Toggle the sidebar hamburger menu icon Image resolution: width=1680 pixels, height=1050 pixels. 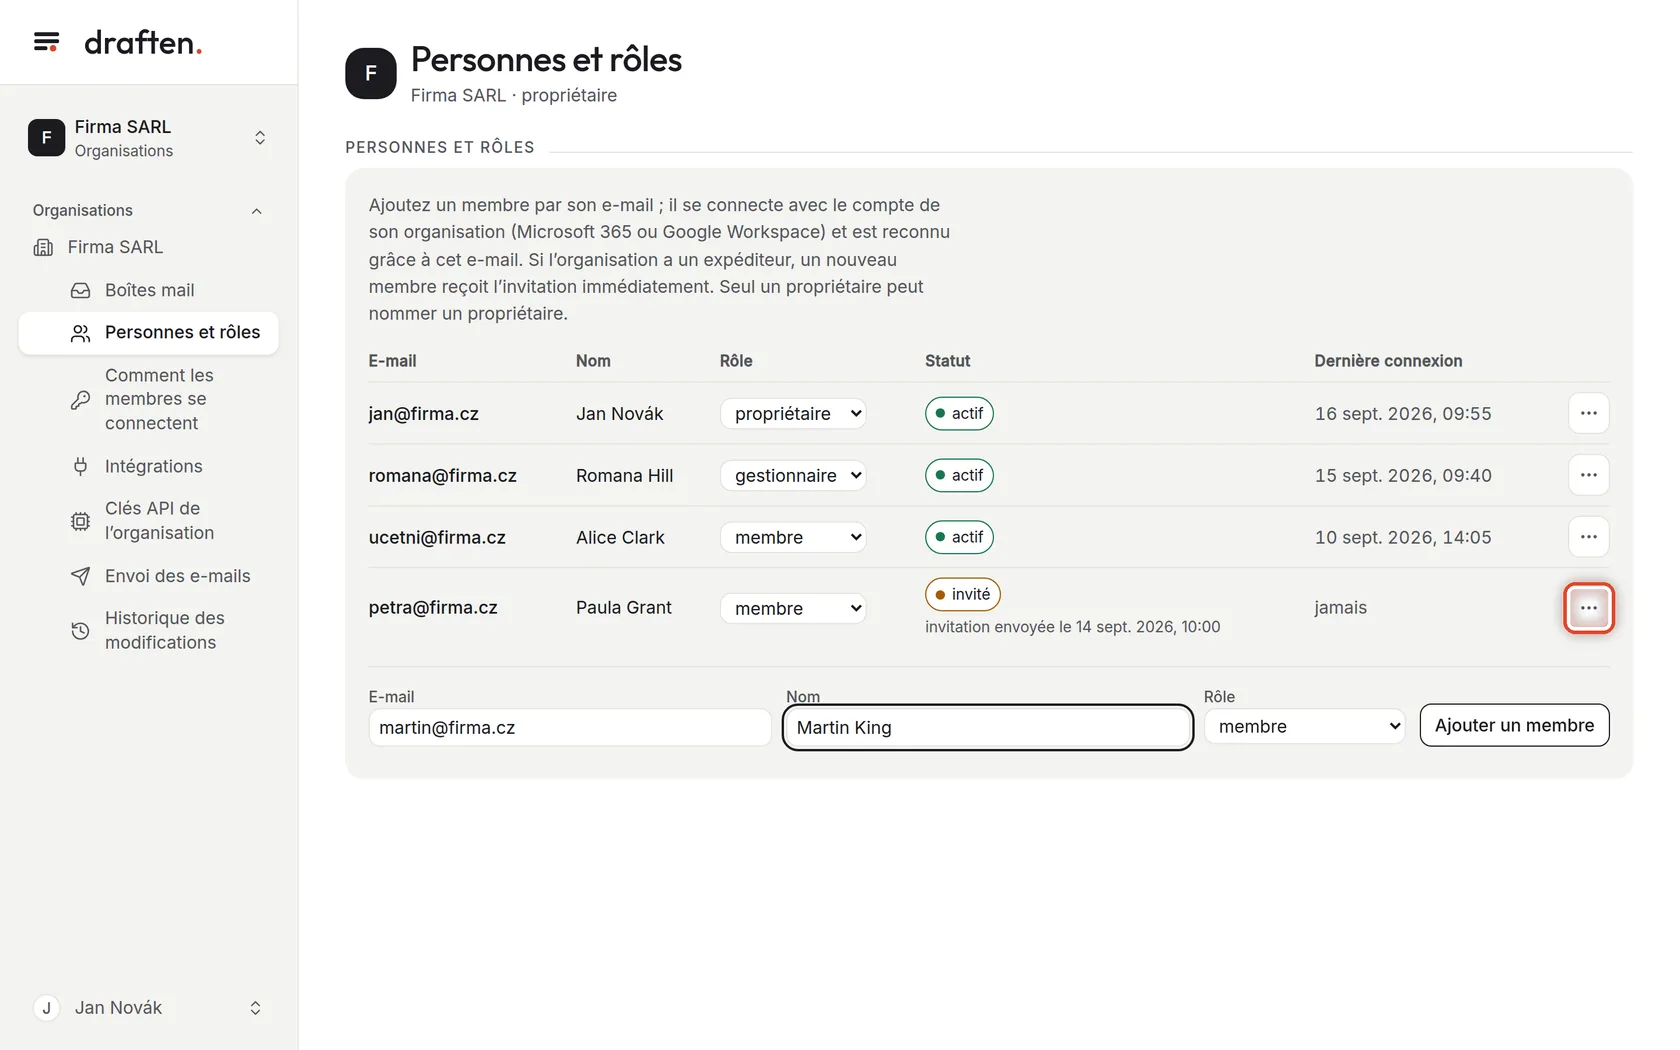click(46, 42)
